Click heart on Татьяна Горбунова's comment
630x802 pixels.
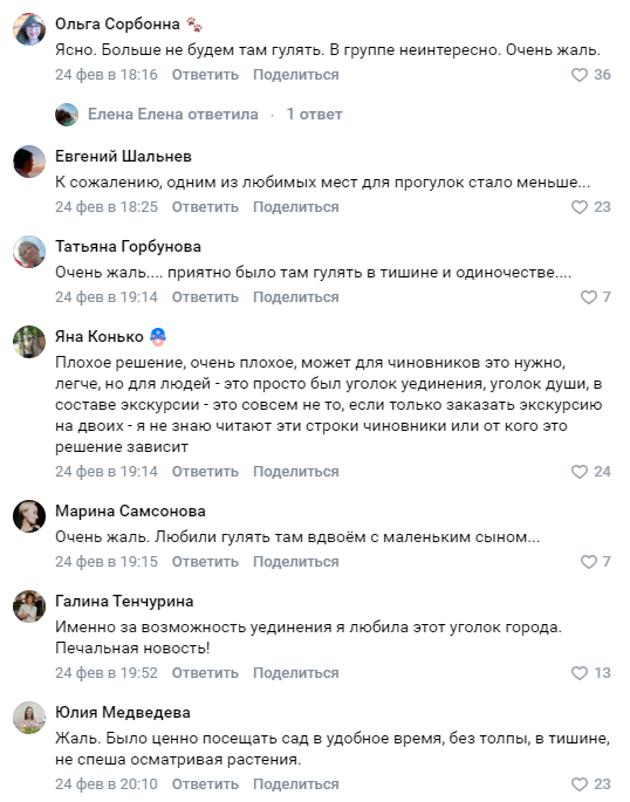[x=588, y=297]
